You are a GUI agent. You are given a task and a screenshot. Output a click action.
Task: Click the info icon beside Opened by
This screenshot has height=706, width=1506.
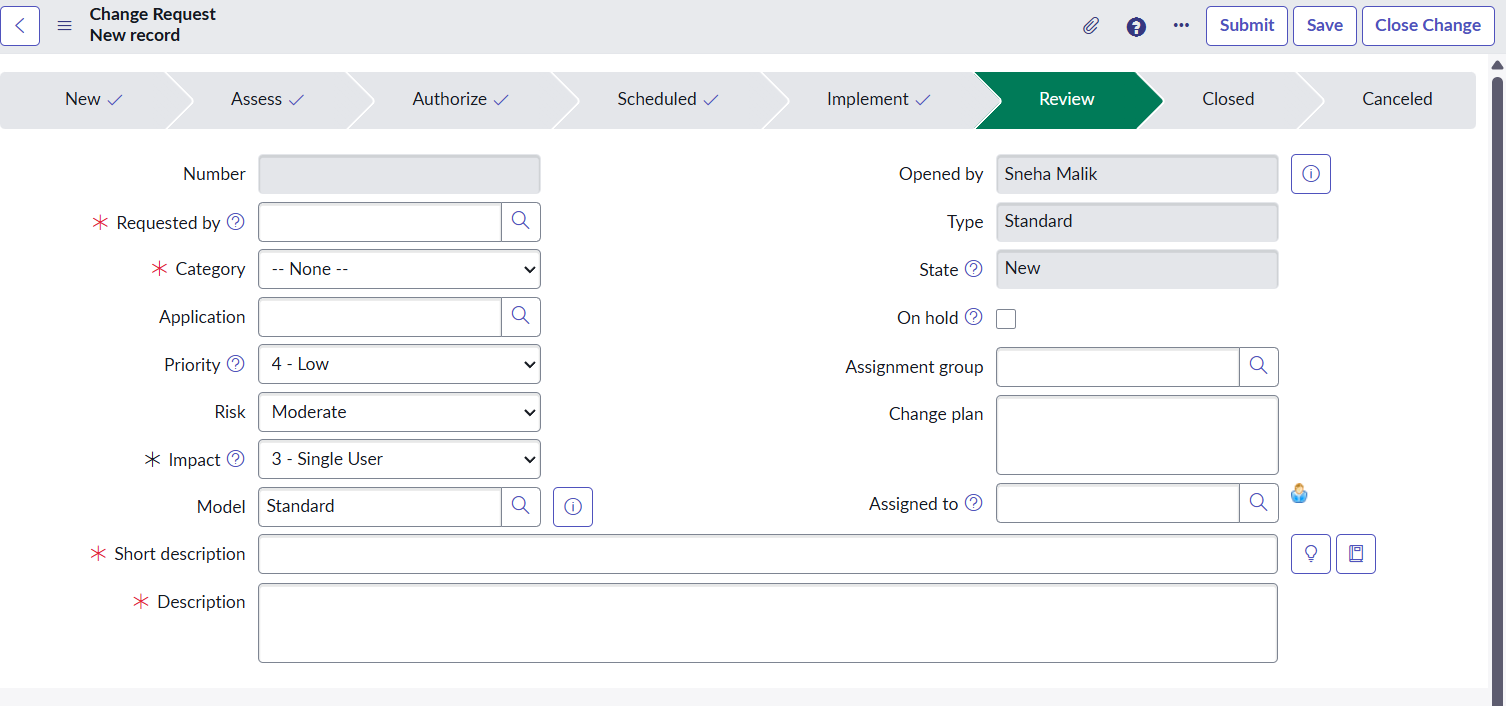click(1310, 174)
